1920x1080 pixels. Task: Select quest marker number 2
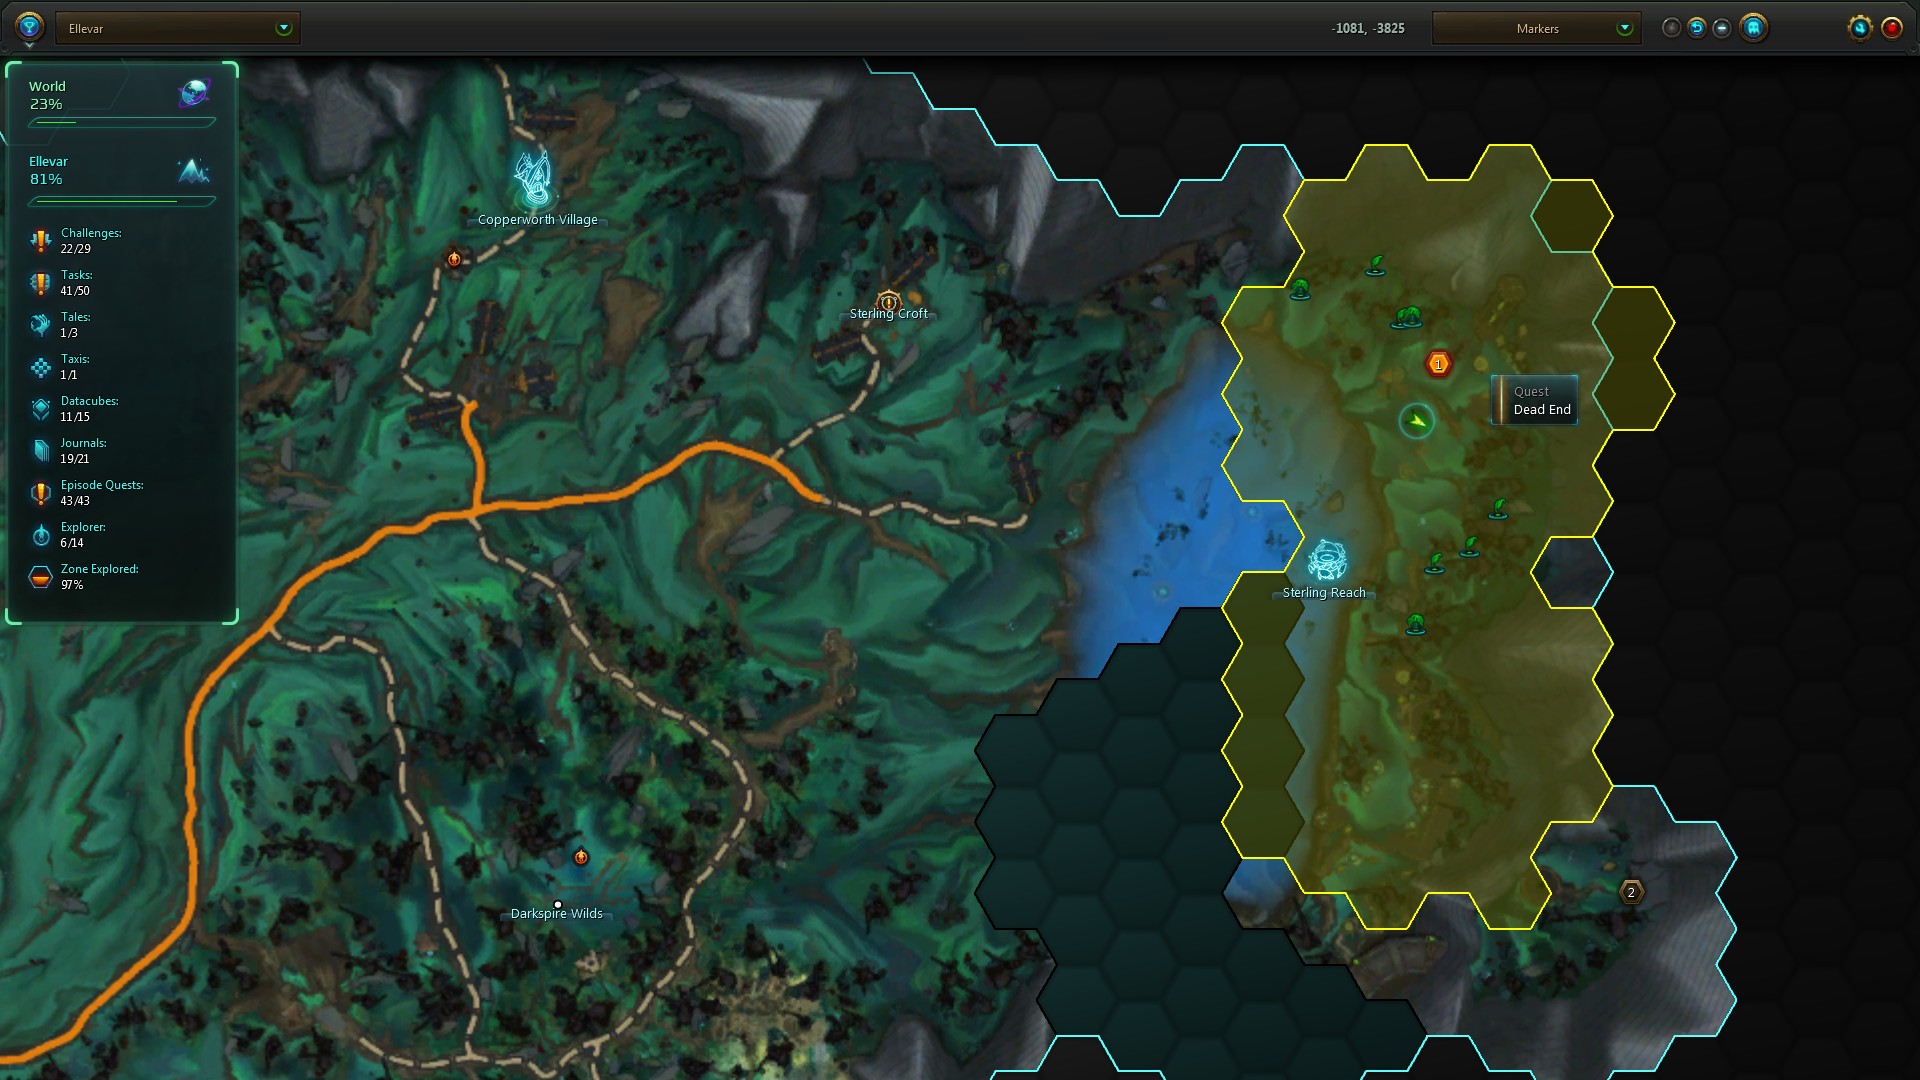[x=1631, y=892]
